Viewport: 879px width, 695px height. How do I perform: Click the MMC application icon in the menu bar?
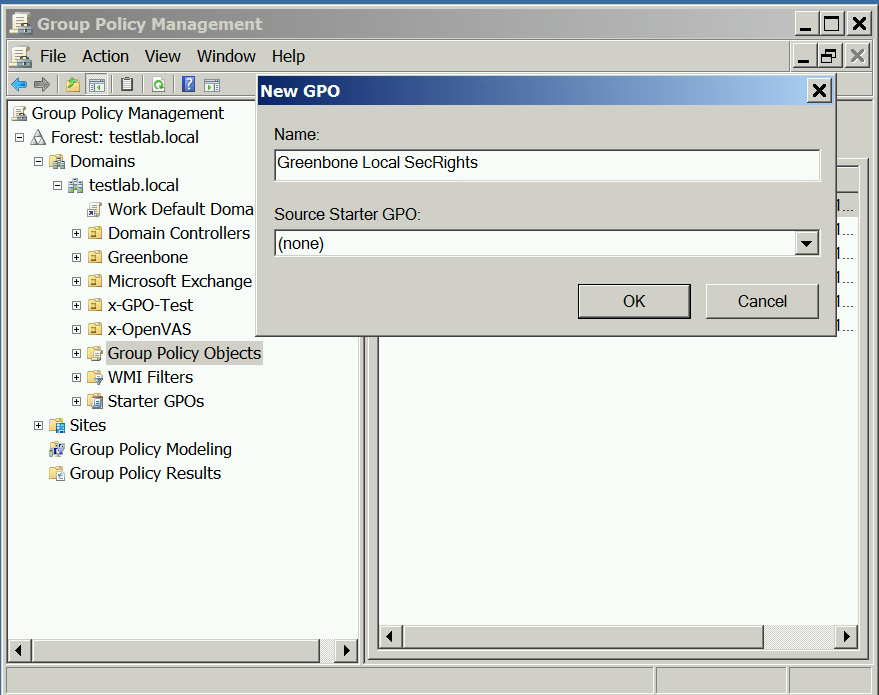[21, 57]
